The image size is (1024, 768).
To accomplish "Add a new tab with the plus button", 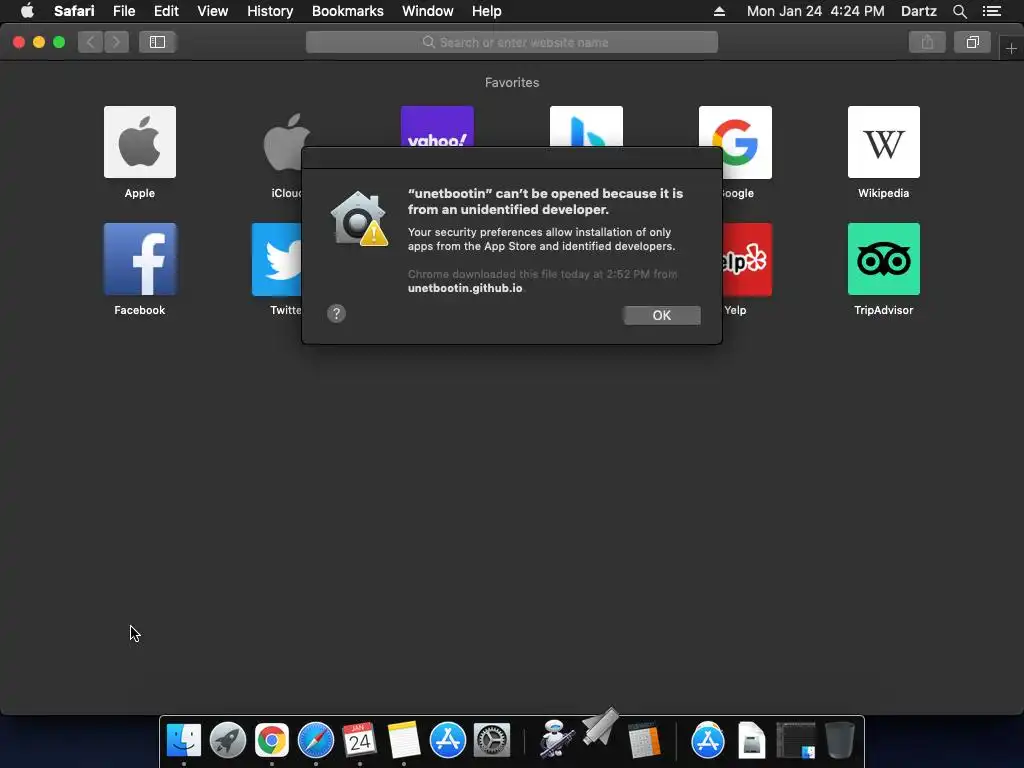I will (1011, 48).
